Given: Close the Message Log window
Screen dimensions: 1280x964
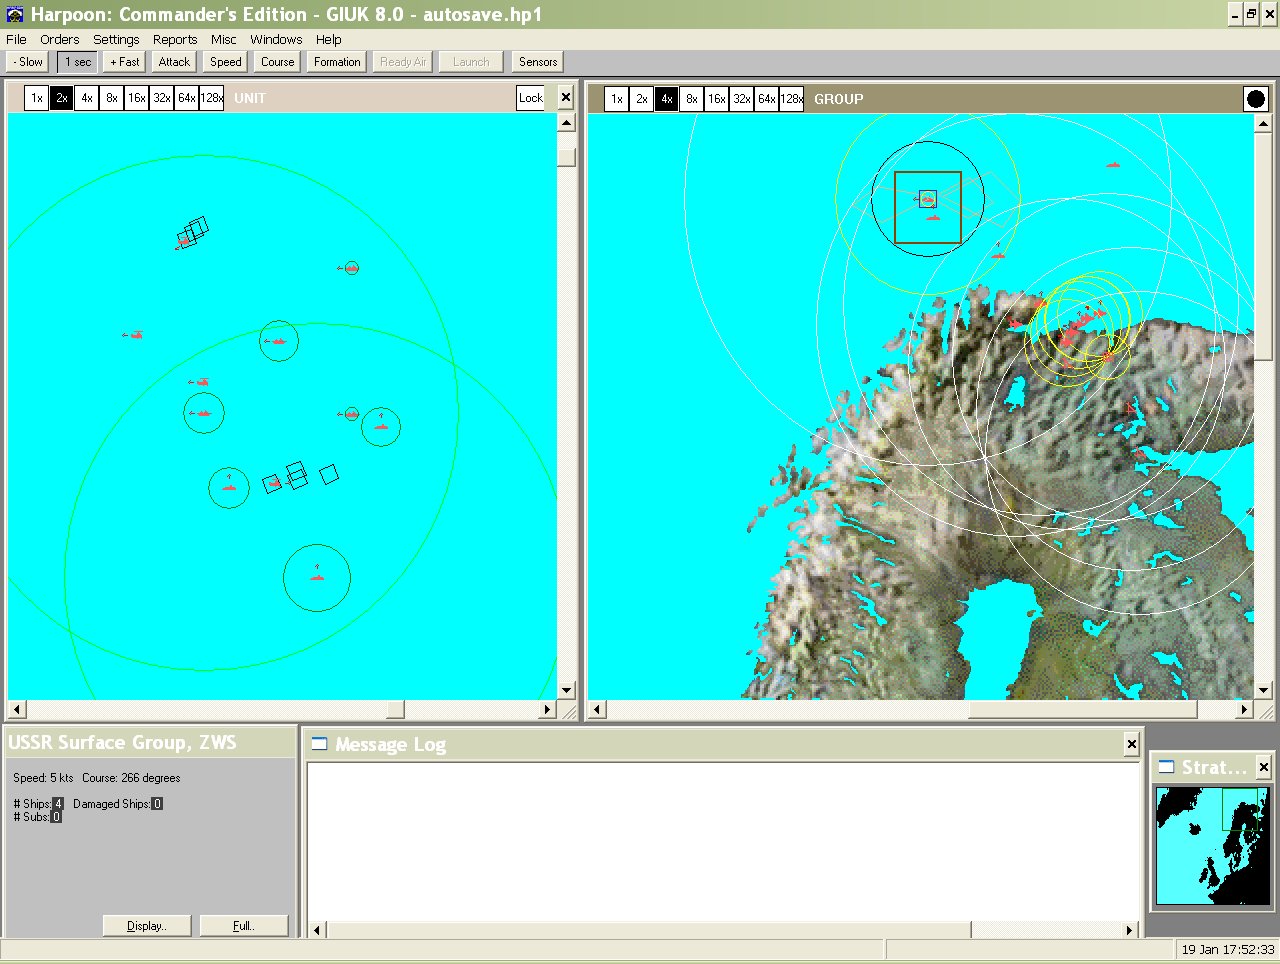Looking at the screenshot, I should pyautogui.click(x=1131, y=744).
